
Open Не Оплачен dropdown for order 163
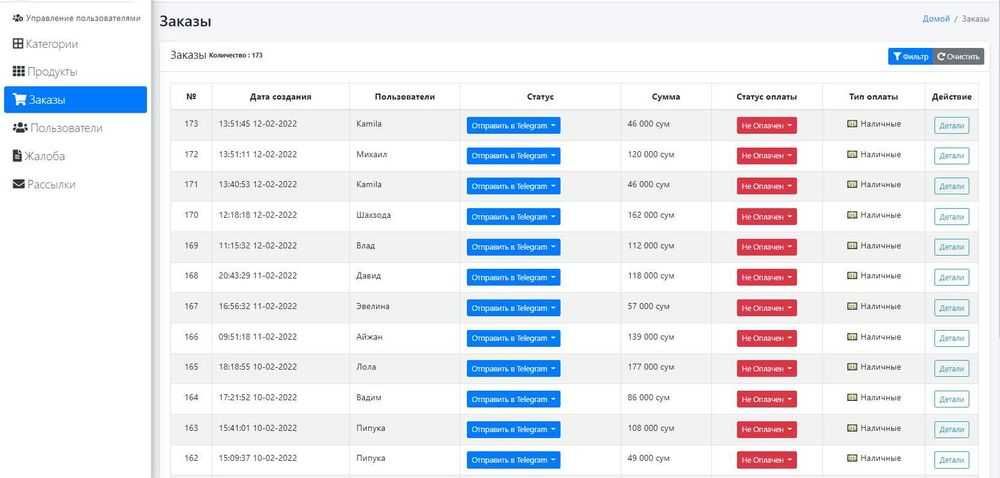[767, 430]
